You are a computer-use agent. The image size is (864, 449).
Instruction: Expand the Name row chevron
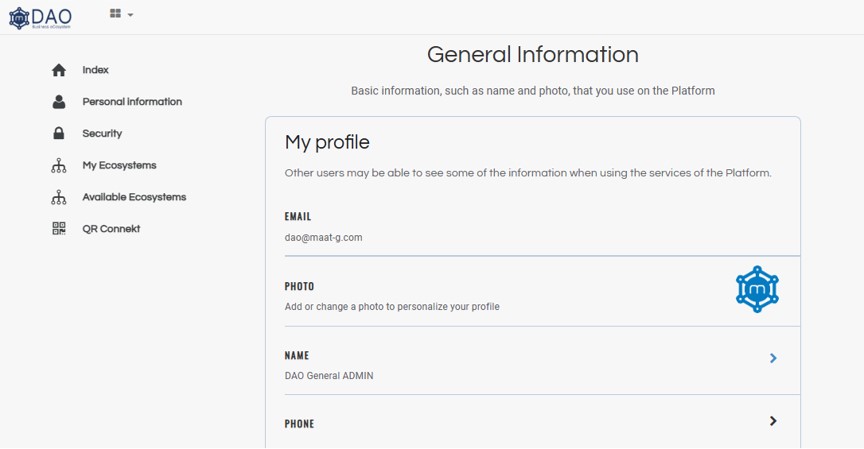(x=773, y=358)
